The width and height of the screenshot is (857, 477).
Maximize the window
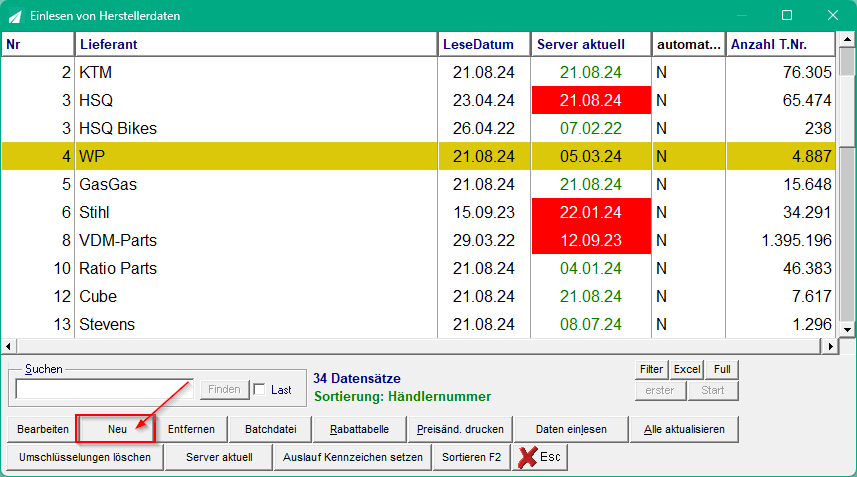click(787, 15)
